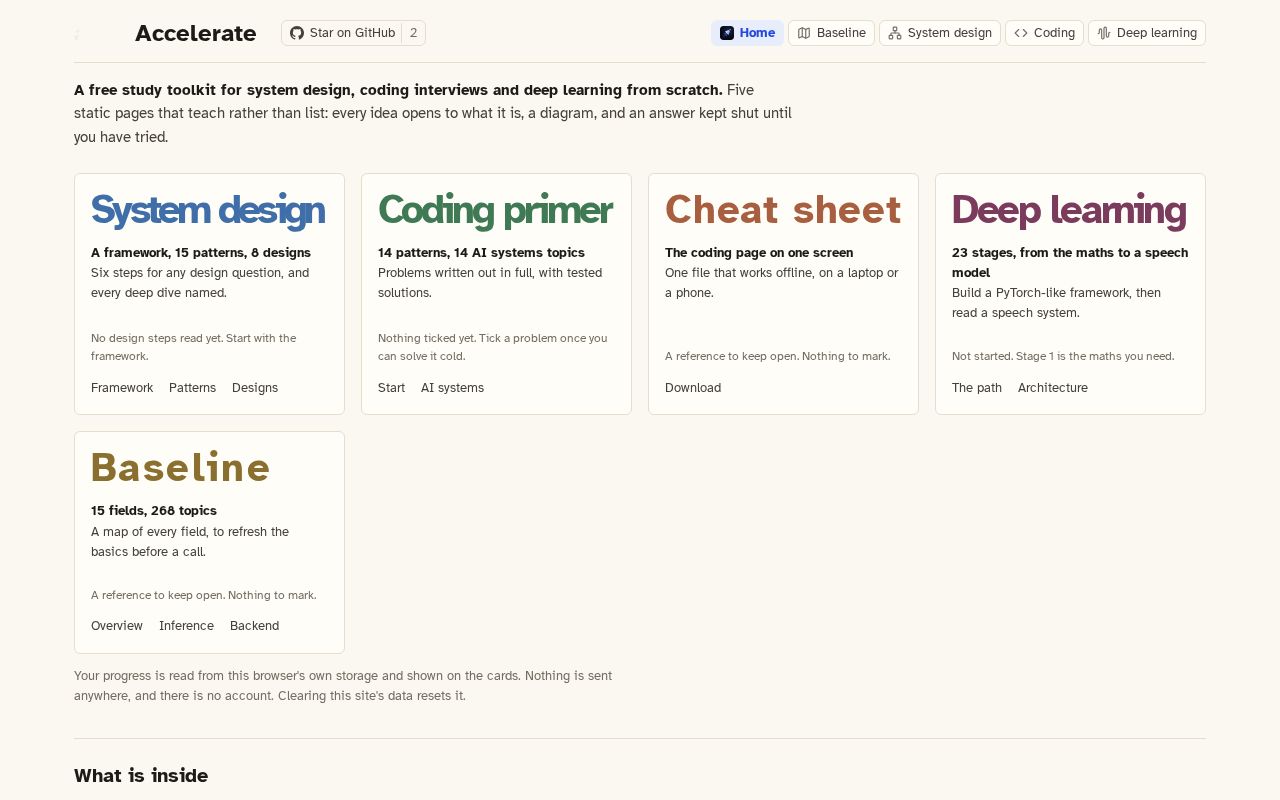1280x800 pixels.
Task: Open the Inference link in Baseline card
Action: click(x=186, y=626)
